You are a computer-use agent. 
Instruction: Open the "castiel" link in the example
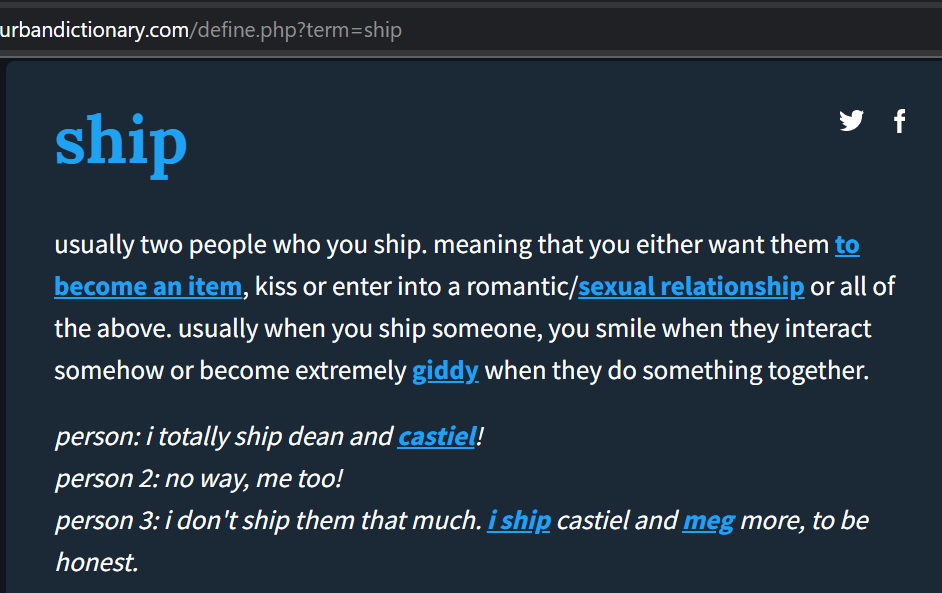coord(436,437)
